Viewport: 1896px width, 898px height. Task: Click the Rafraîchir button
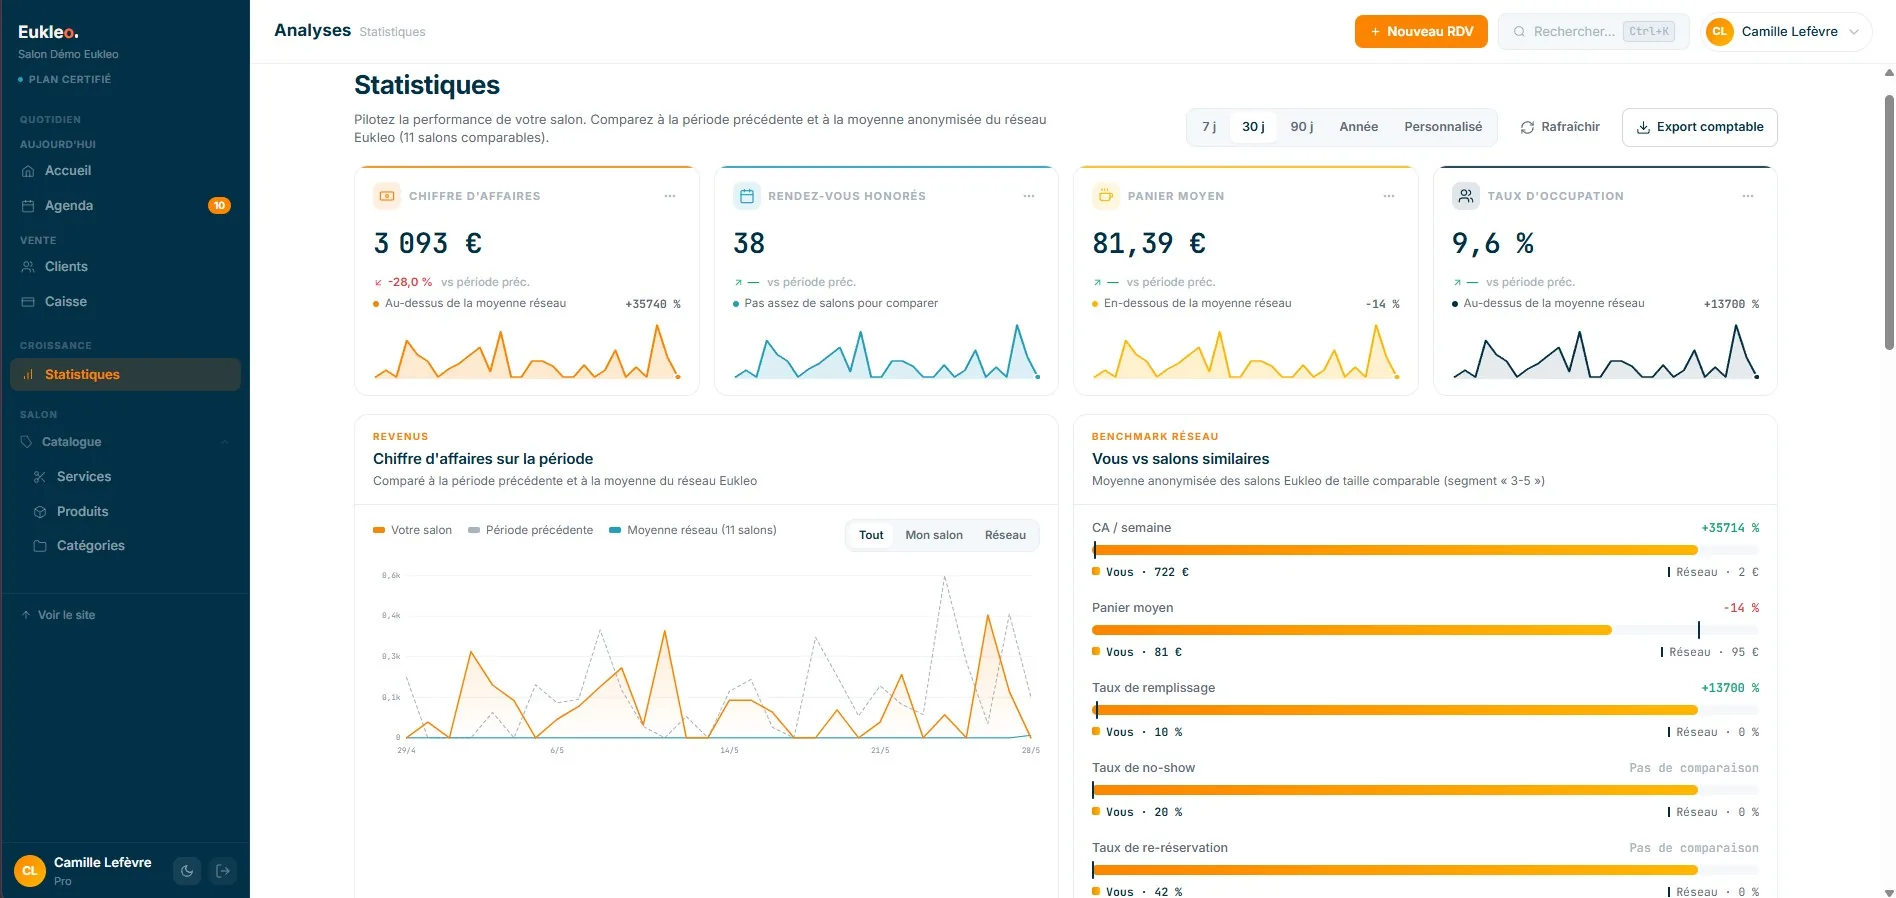click(1560, 127)
